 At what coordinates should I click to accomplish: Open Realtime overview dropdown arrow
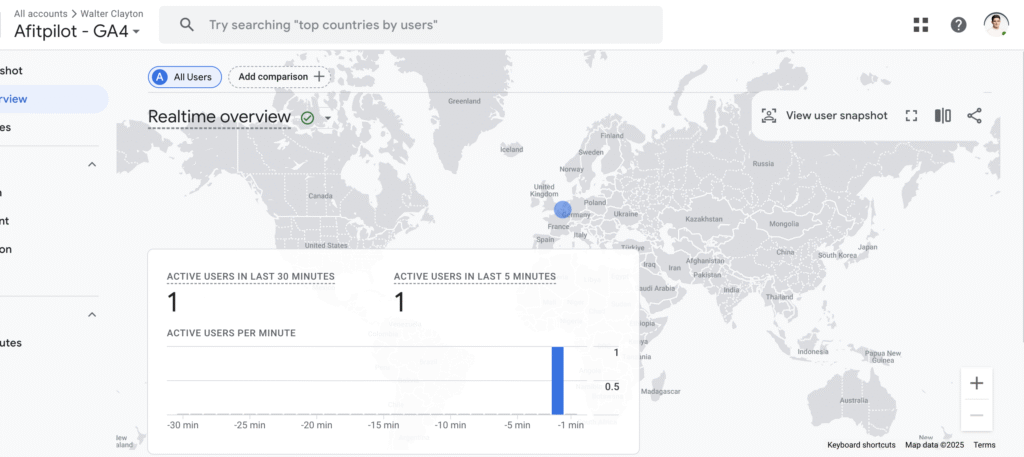327,118
